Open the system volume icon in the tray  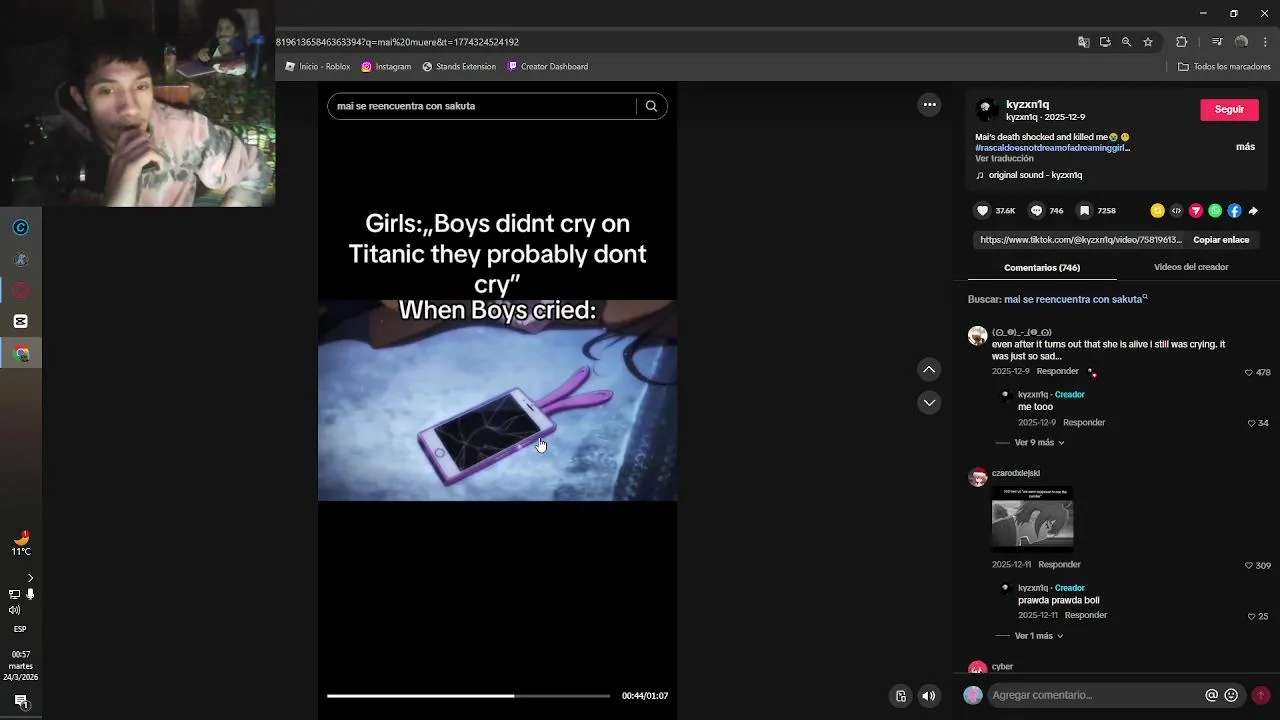(x=14, y=610)
